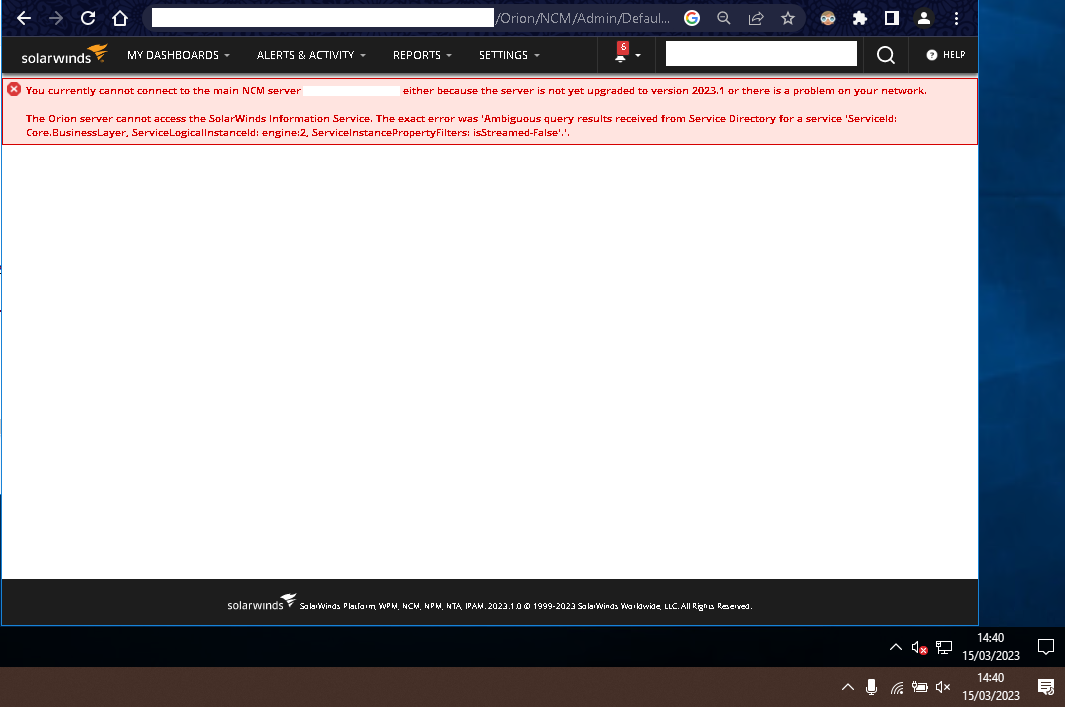
Task: Expand the notifications dropdown arrow
Action: coord(638,56)
